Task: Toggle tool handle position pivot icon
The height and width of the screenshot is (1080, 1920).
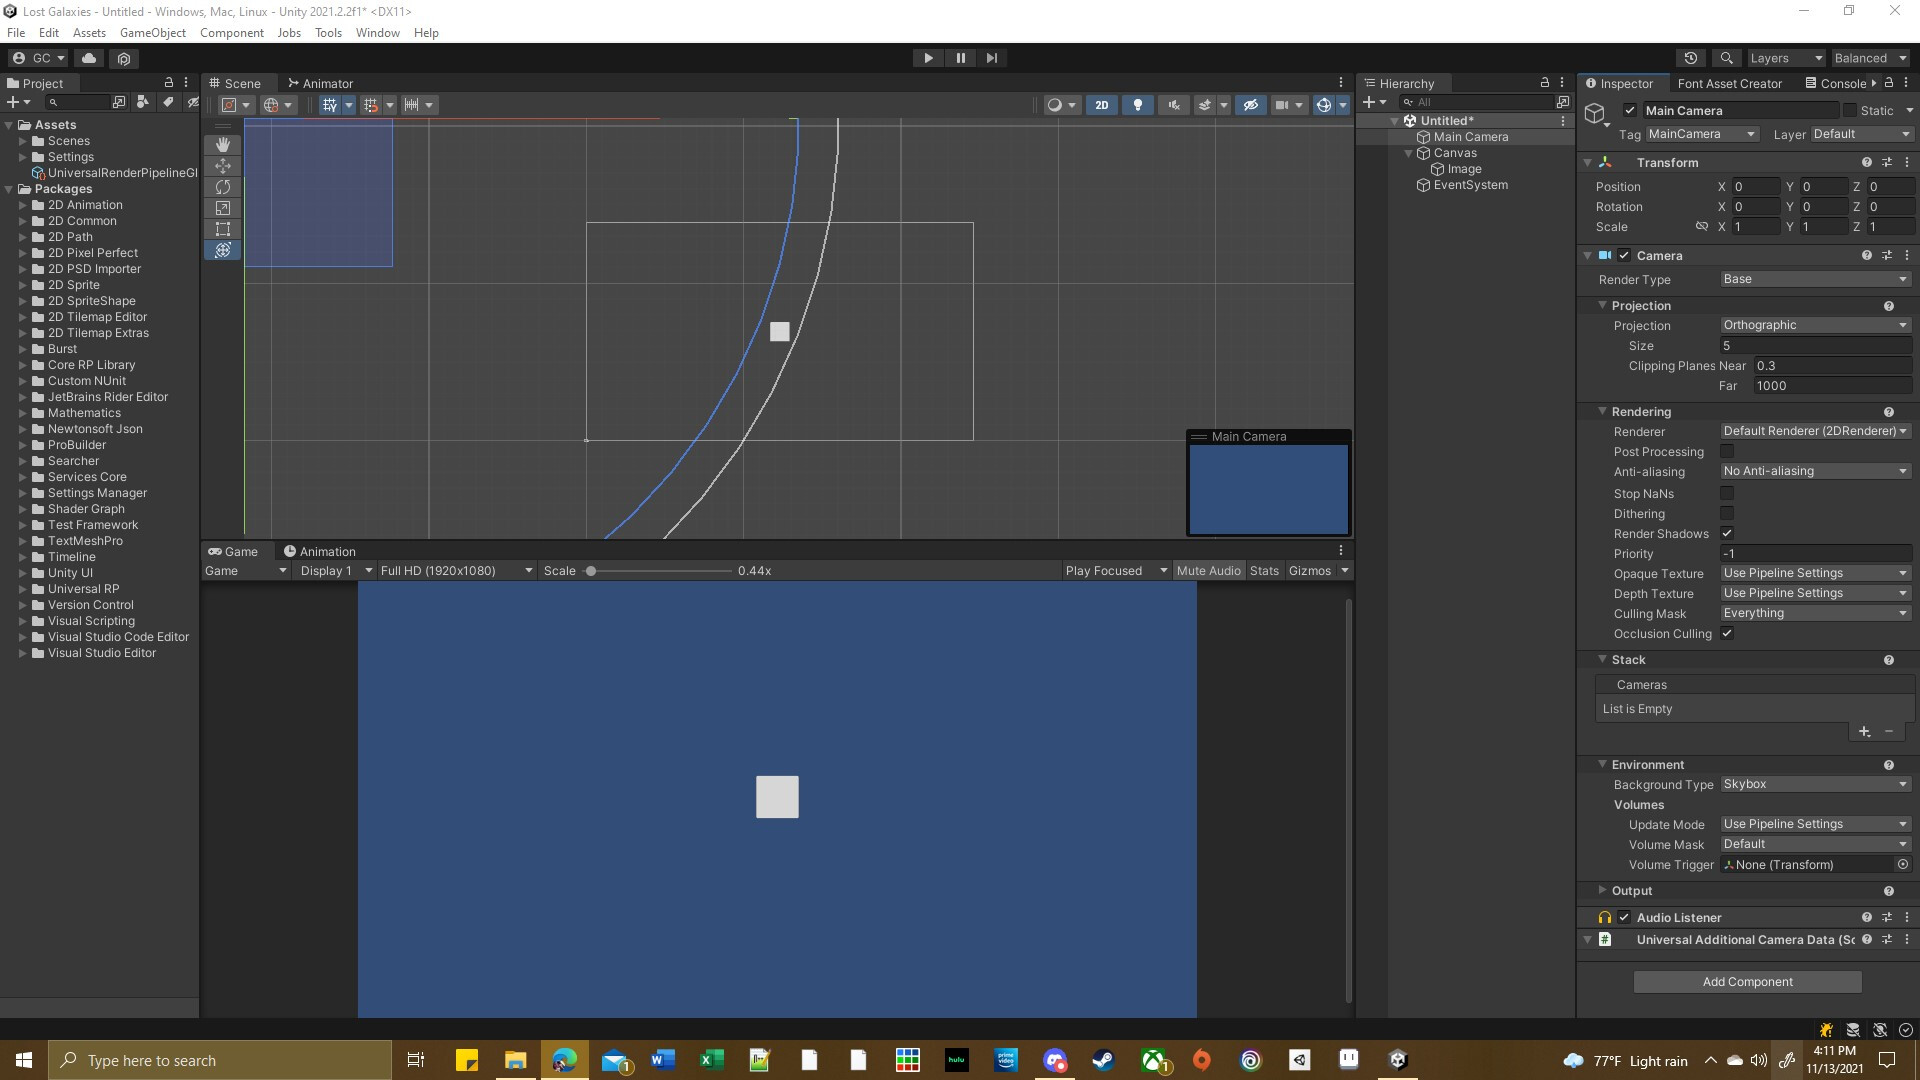Action: coord(229,105)
